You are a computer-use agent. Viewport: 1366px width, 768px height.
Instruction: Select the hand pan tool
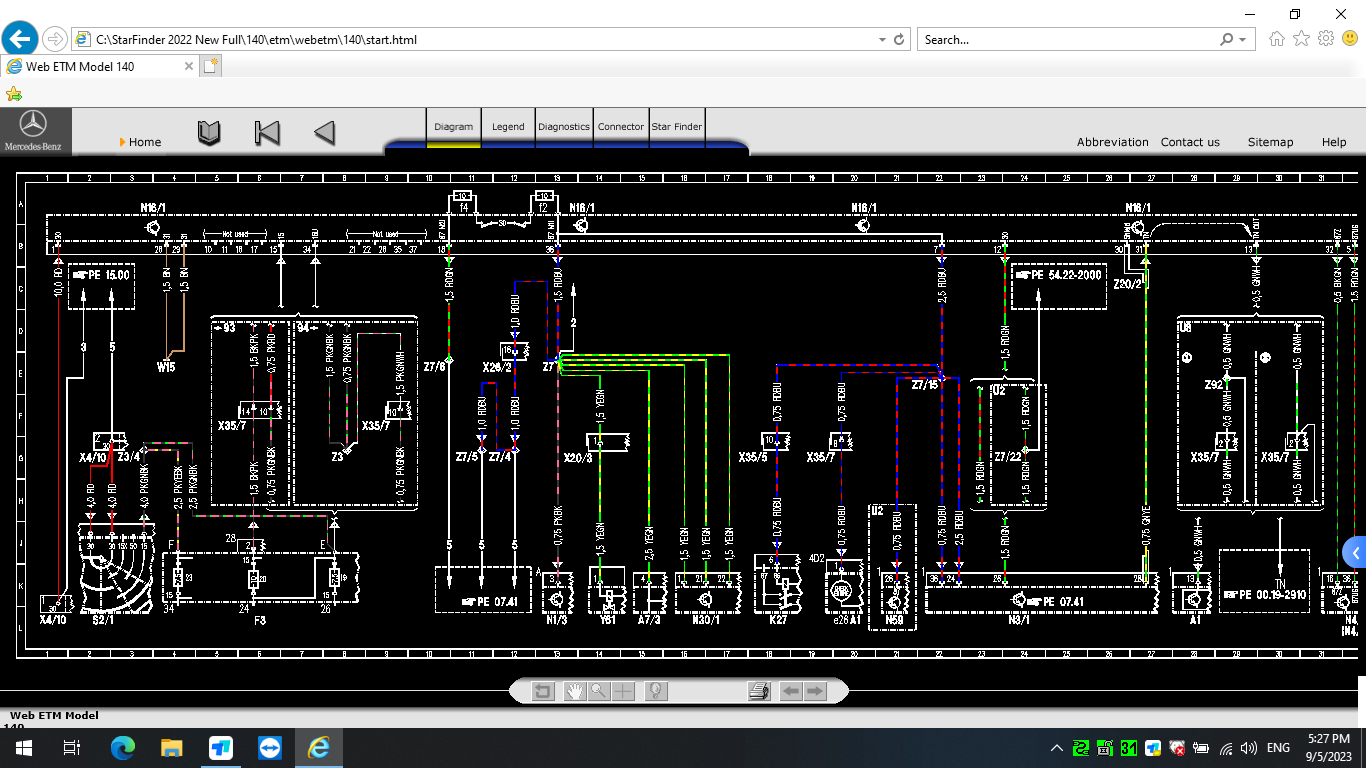574,691
